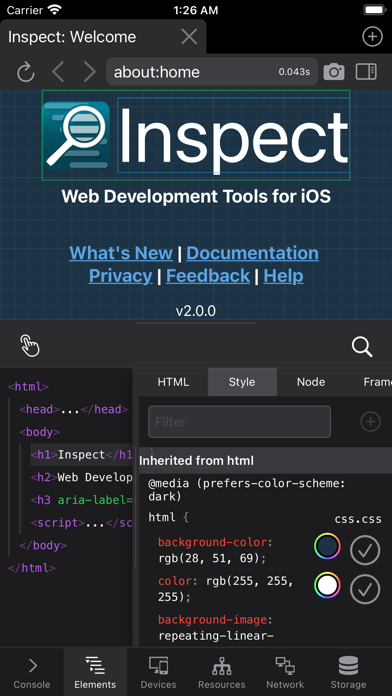Open the background-color swatch picker
This screenshot has height=696, width=392.
(327, 546)
